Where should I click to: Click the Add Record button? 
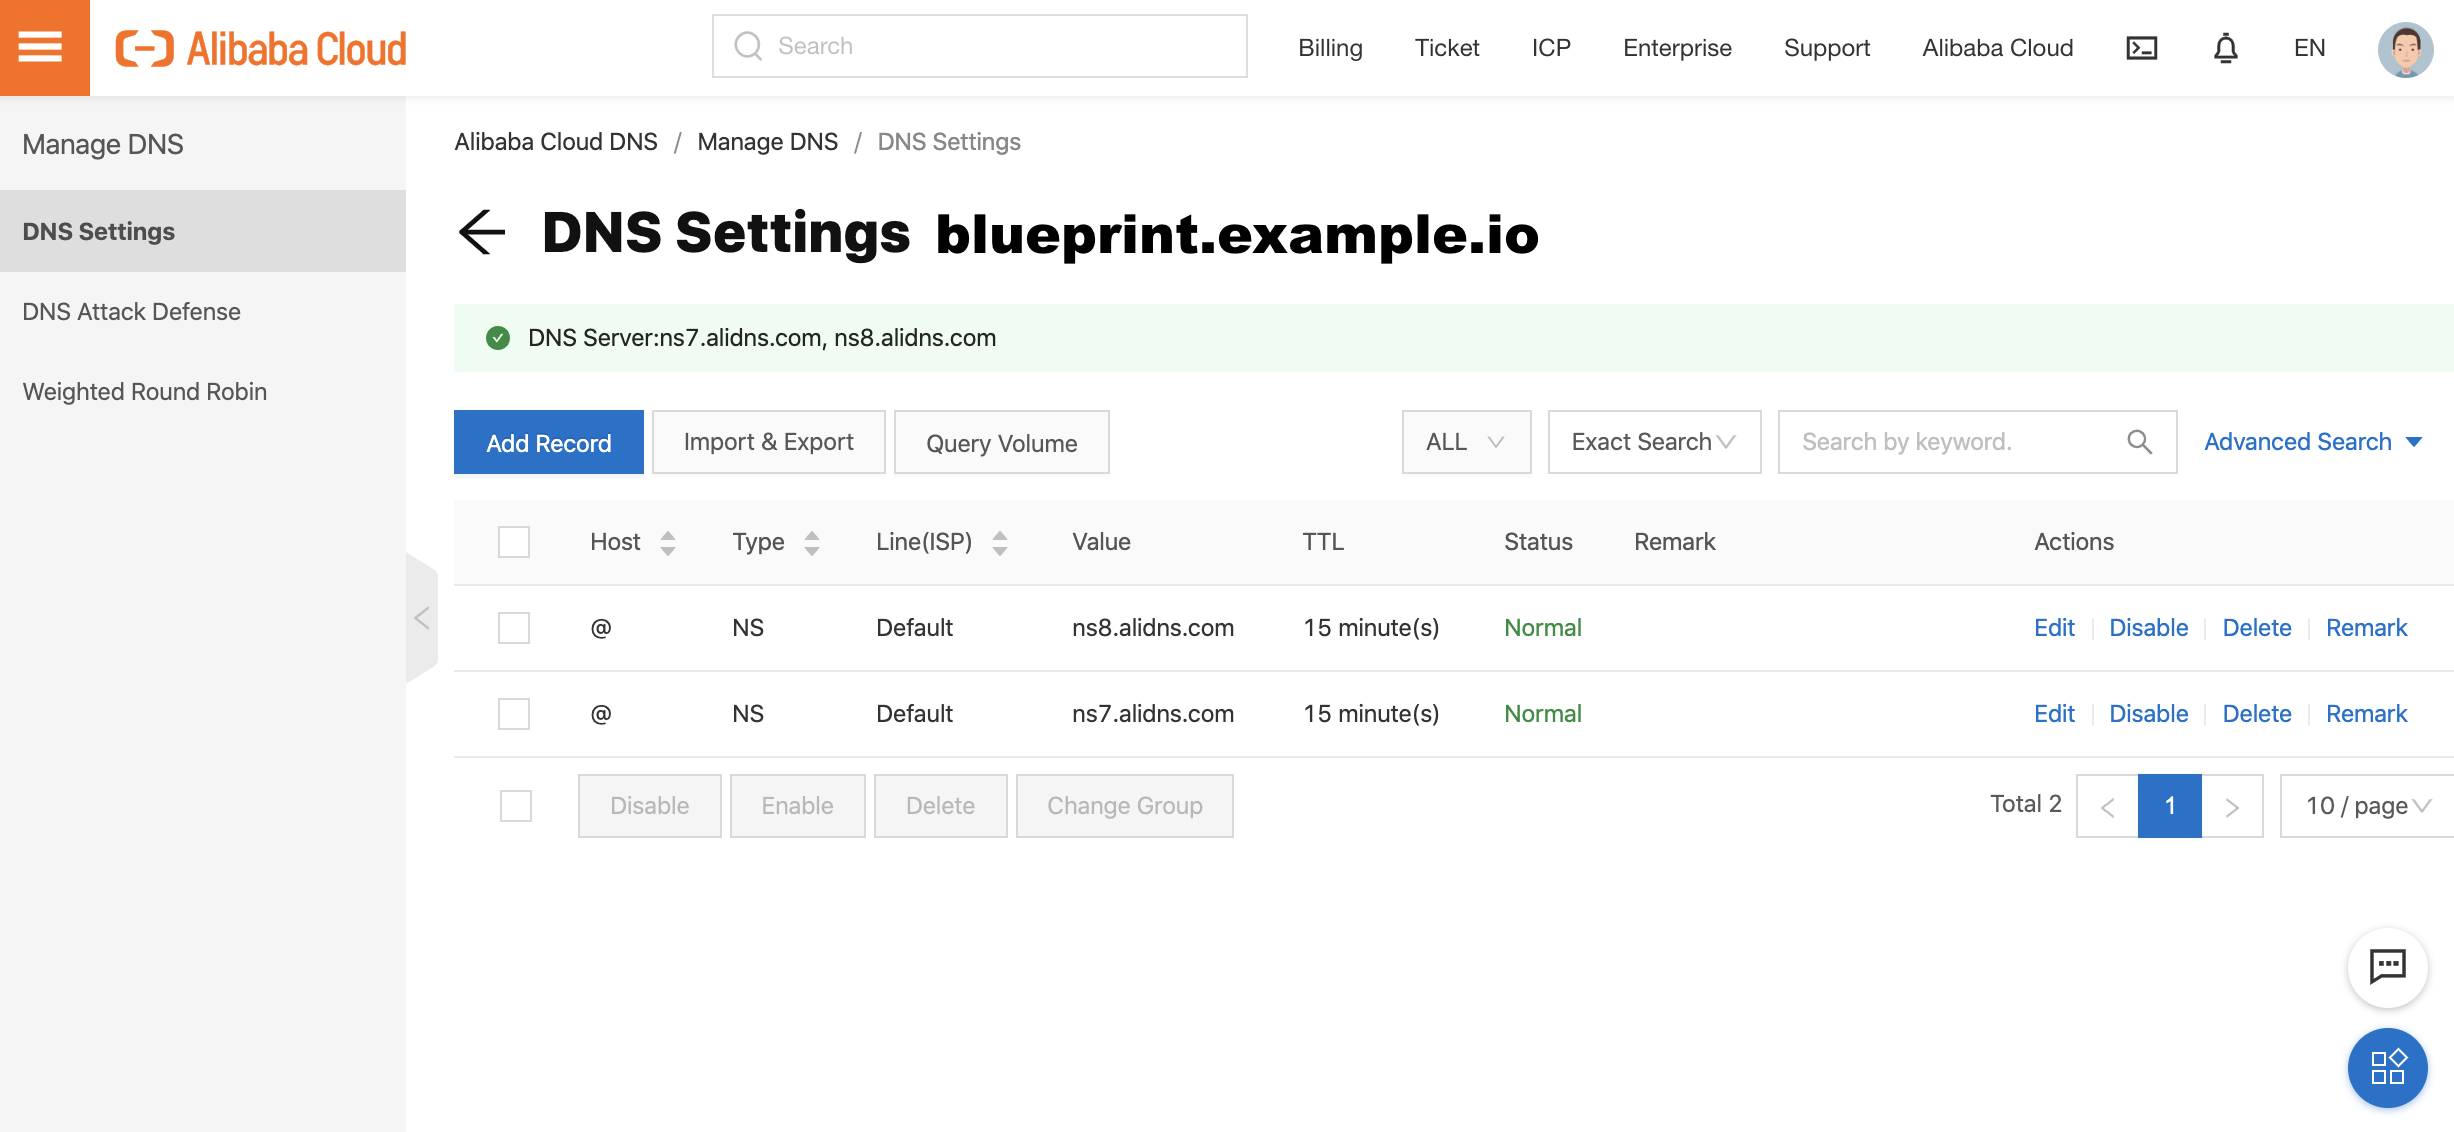(x=548, y=442)
